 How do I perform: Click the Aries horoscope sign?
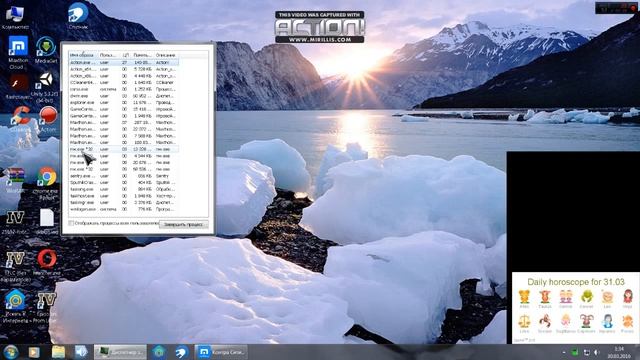(x=524, y=299)
